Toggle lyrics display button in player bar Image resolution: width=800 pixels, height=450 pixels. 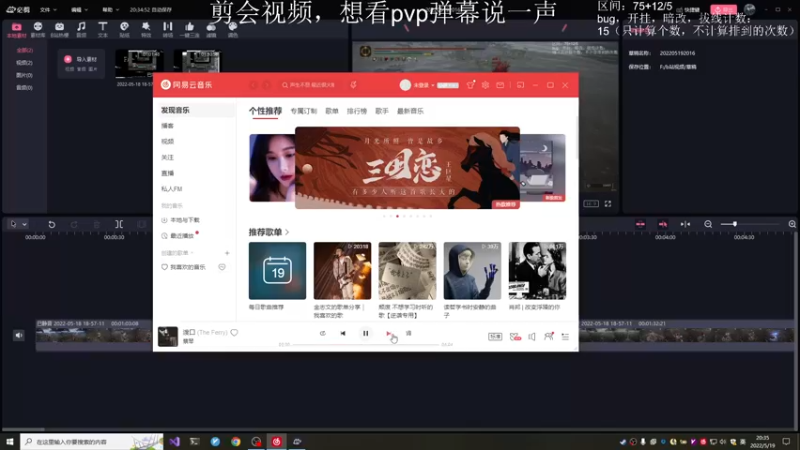[409, 333]
